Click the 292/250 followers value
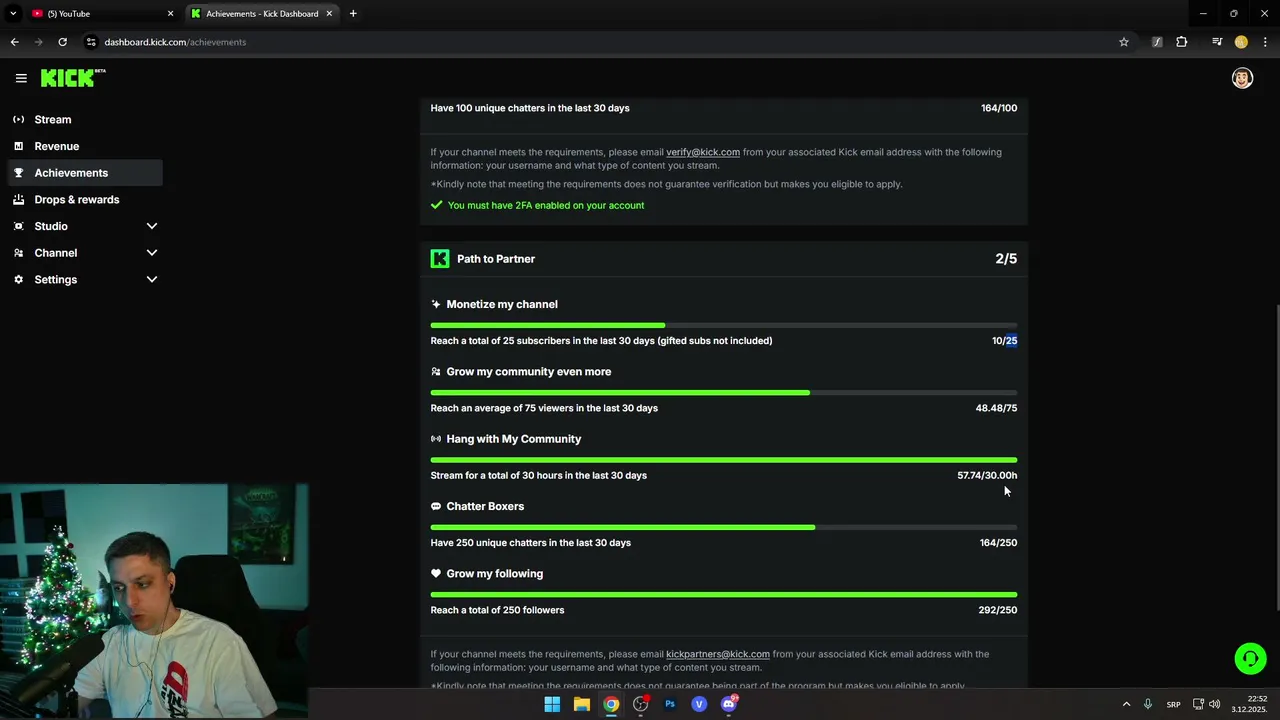Viewport: 1280px width, 720px height. click(997, 610)
